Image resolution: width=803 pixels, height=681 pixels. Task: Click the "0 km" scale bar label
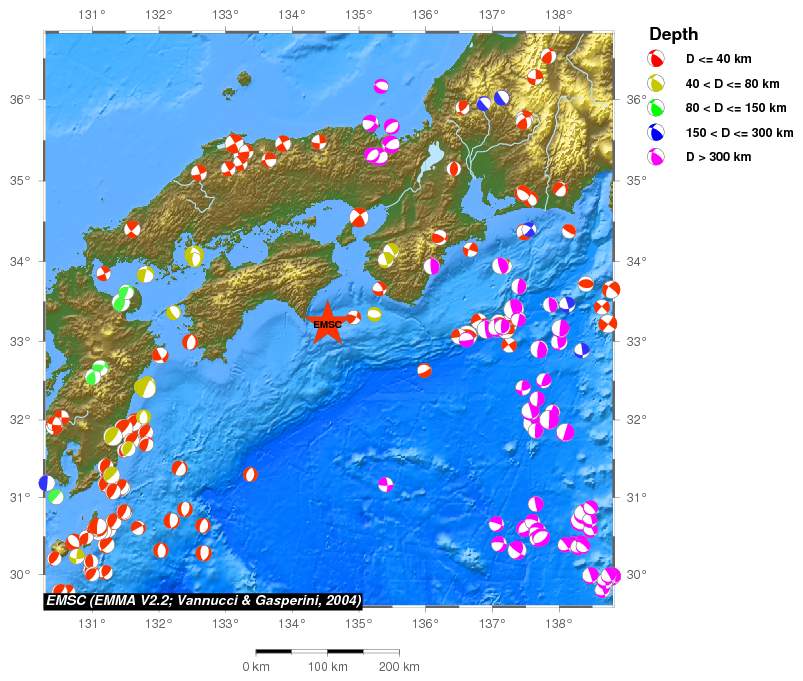click(x=256, y=667)
